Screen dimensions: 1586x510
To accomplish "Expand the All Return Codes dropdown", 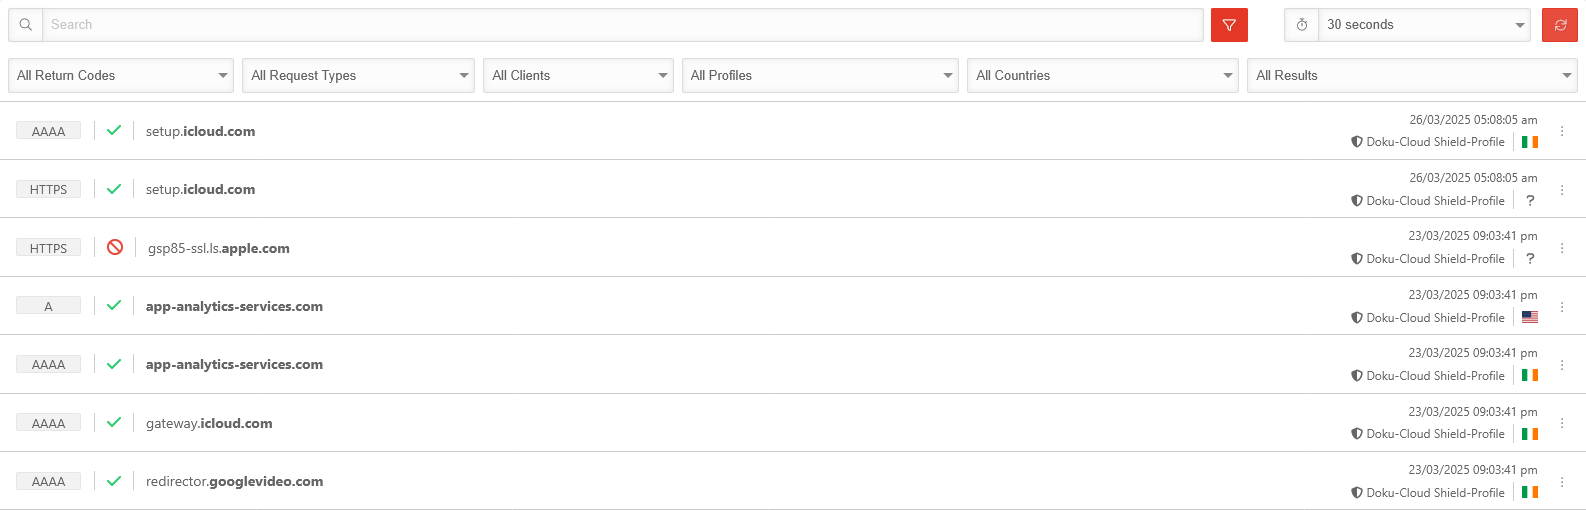I will (x=121, y=75).
